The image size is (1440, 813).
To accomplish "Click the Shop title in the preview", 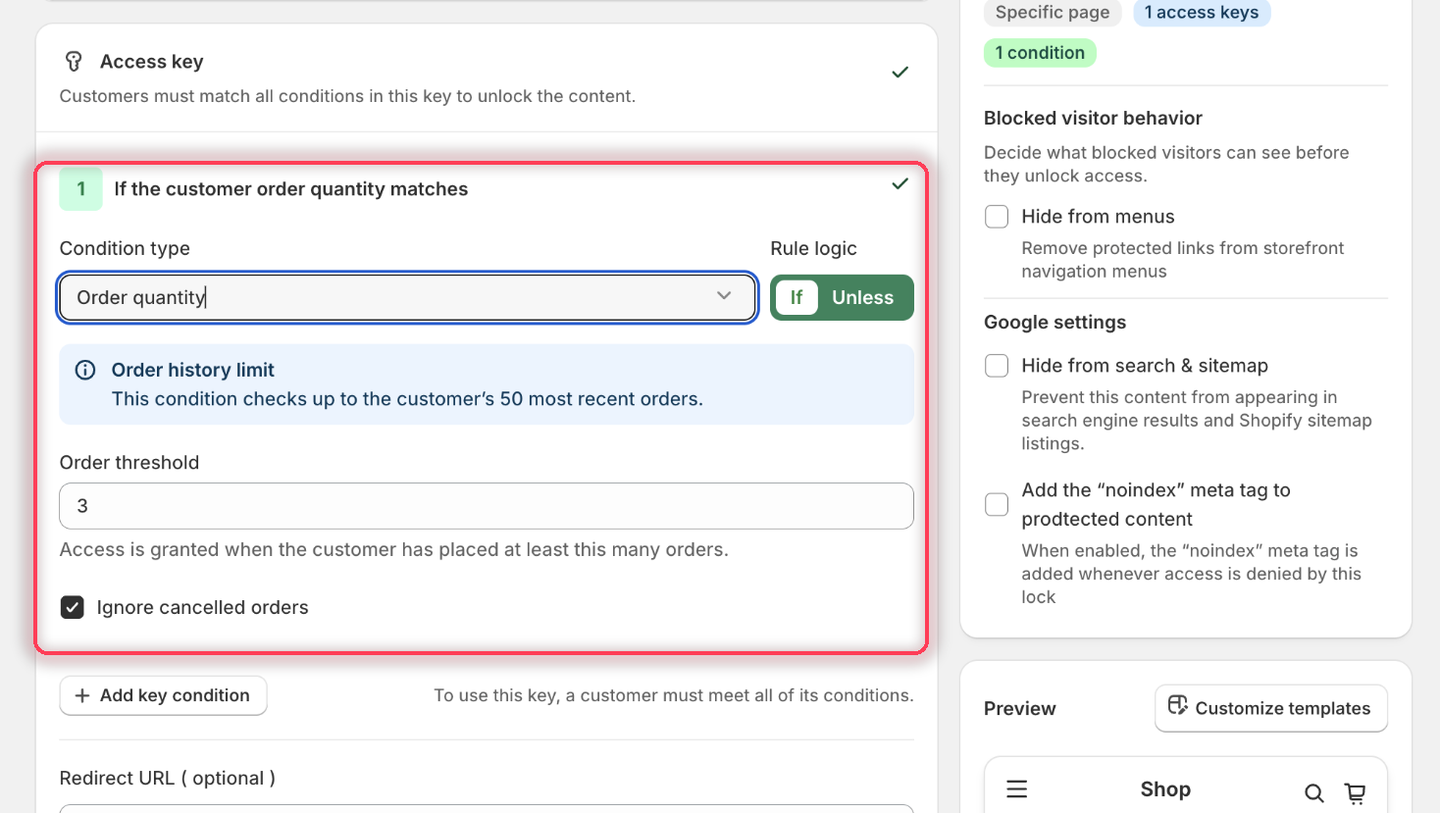I will click(1165, 790).
